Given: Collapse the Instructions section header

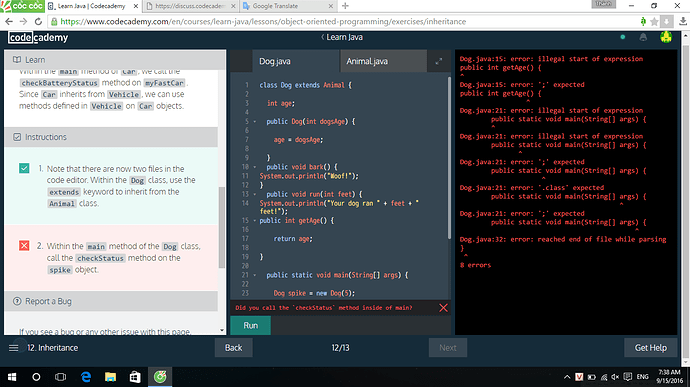Looking at the screenshot, I should pos(111,137).
